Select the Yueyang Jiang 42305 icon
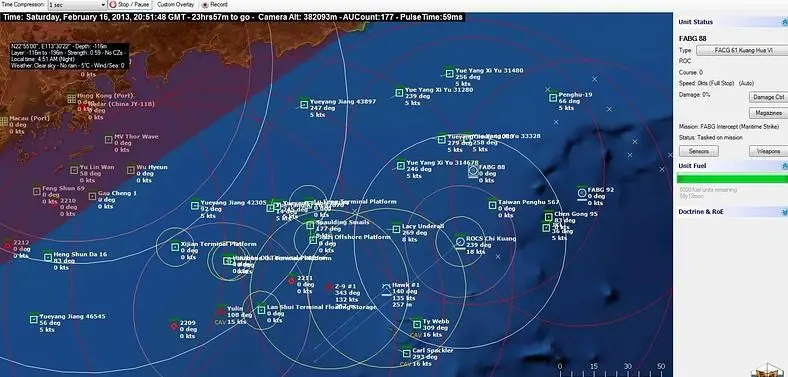This screenshot has height=377, width=788. [195, 205]
